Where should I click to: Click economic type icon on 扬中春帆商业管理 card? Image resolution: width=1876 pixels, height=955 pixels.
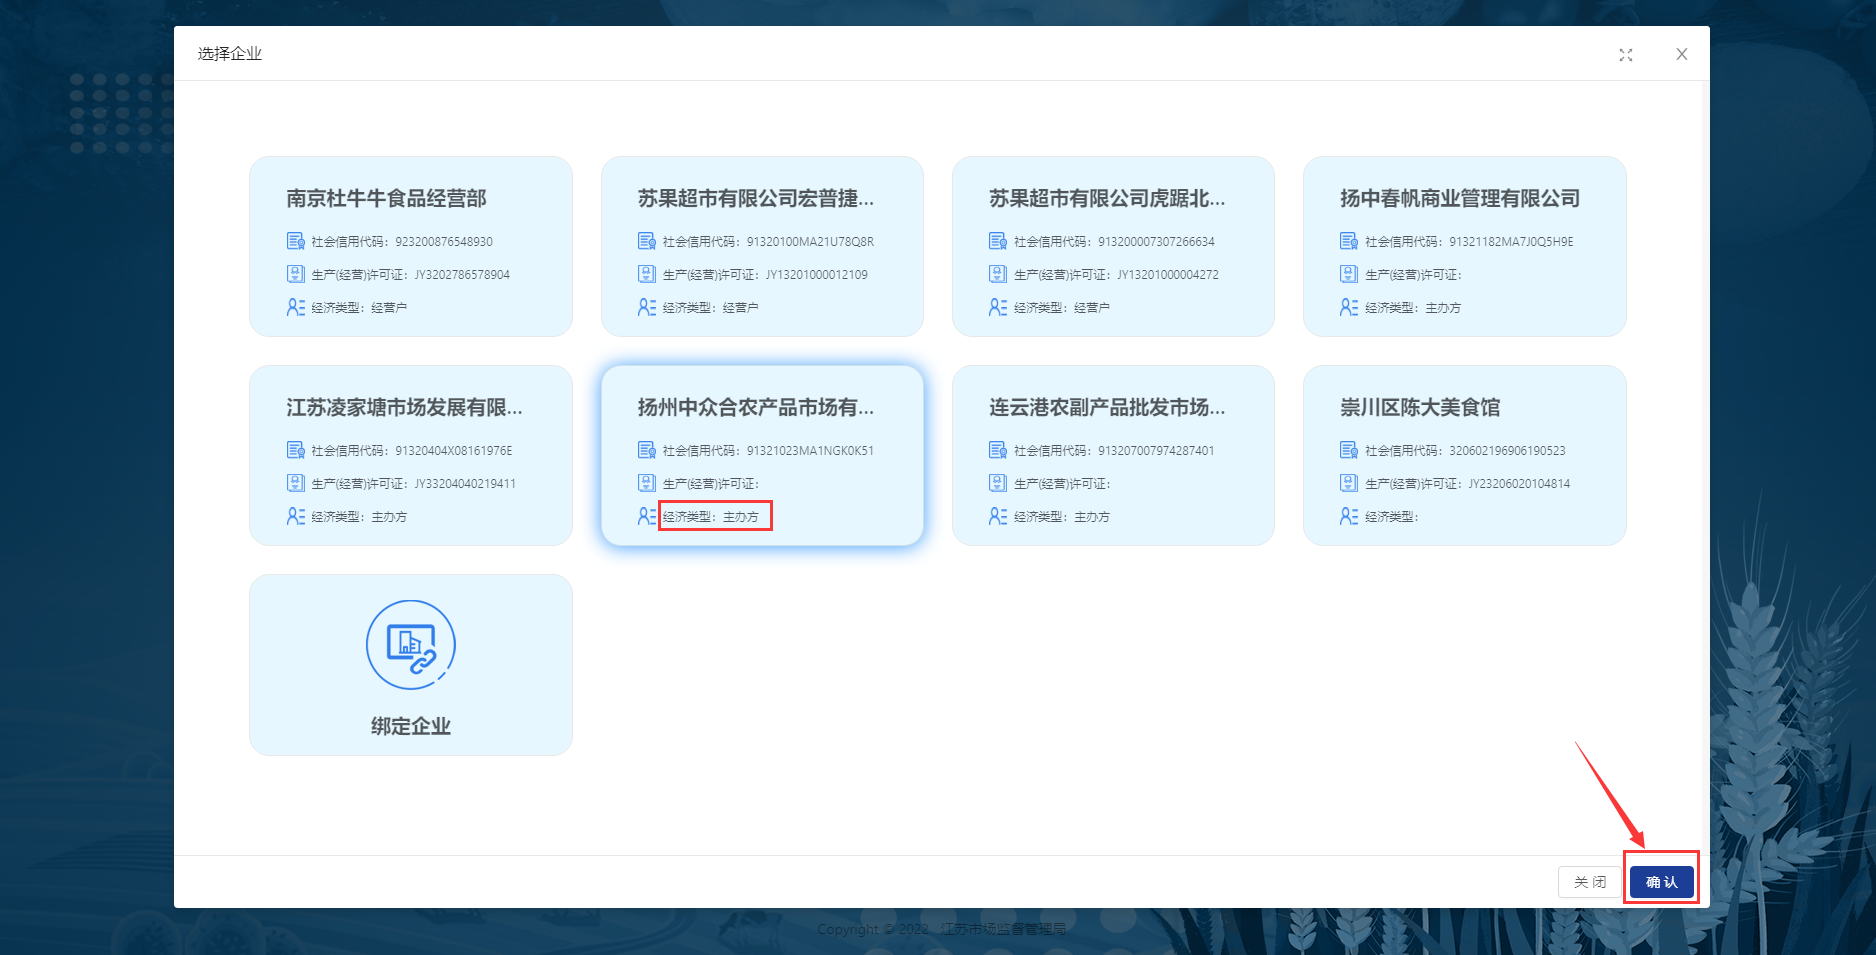pyautogui.click(x=1348, y=307)
